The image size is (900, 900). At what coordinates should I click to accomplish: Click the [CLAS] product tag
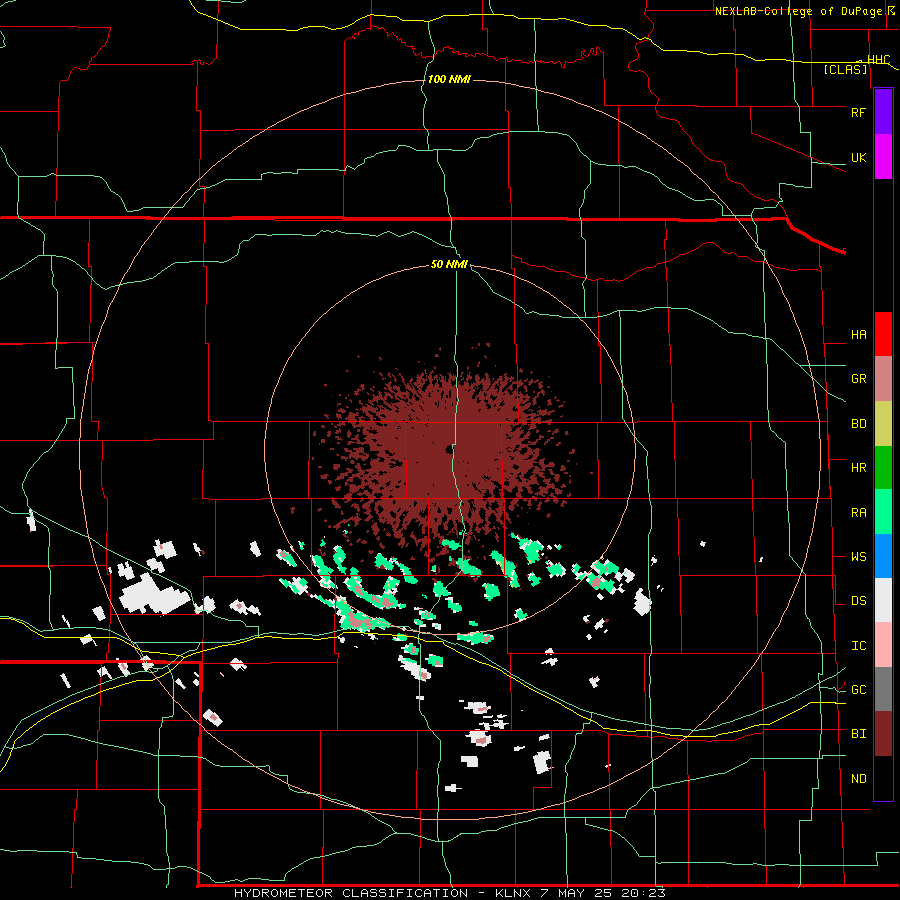click(845, 69)
